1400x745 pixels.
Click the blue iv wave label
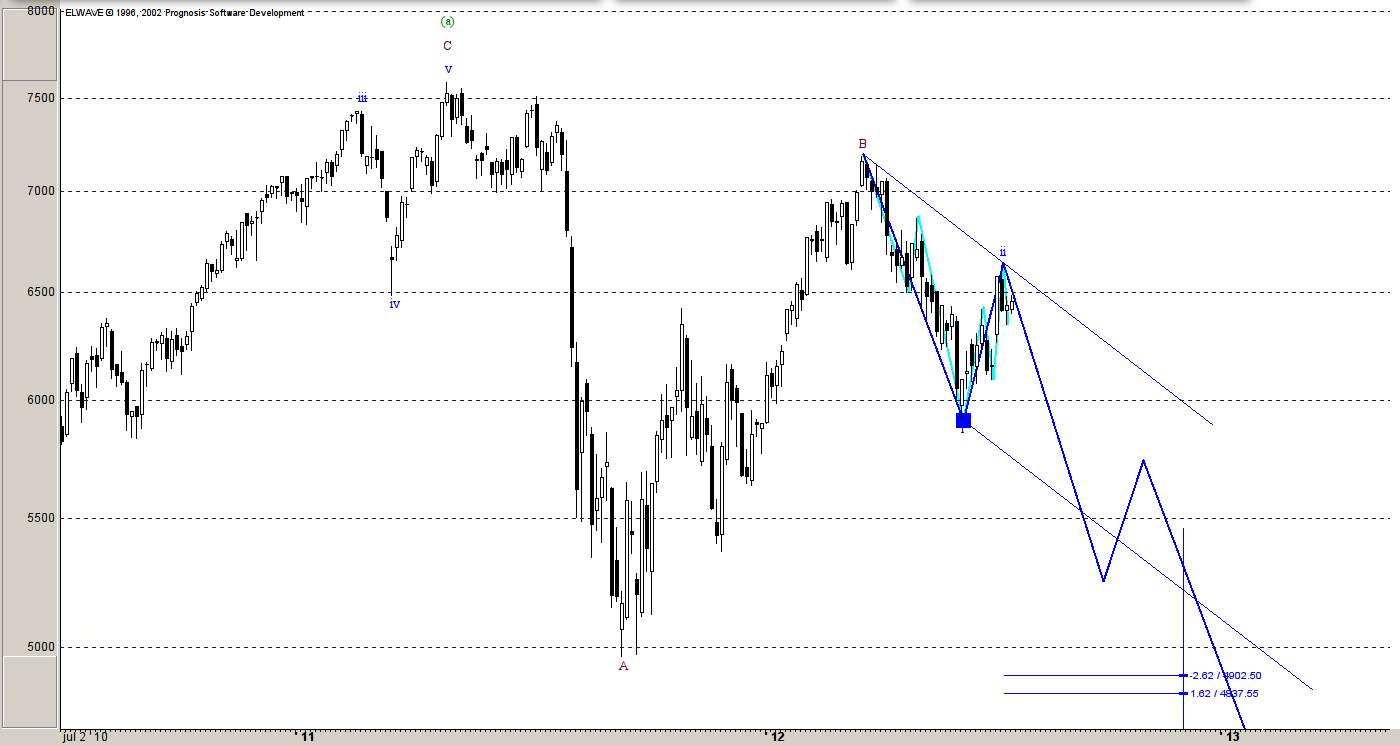395,304
